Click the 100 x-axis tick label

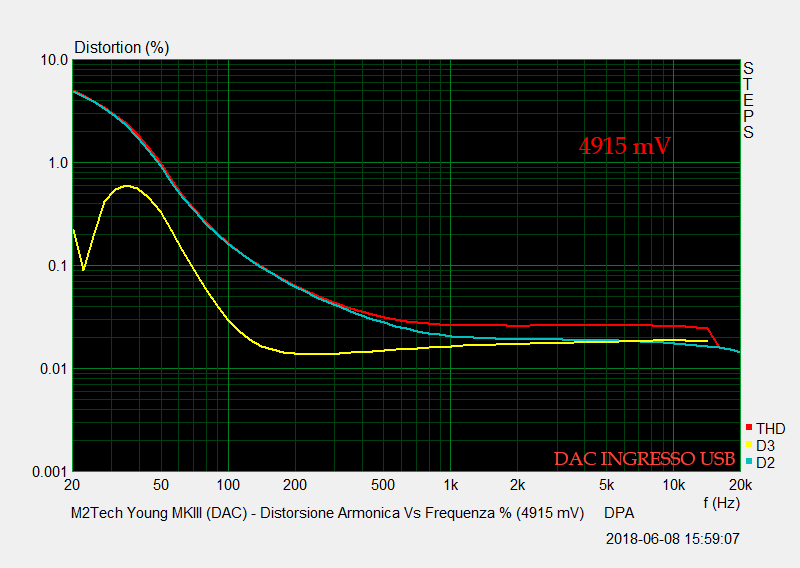click(228, 485)
